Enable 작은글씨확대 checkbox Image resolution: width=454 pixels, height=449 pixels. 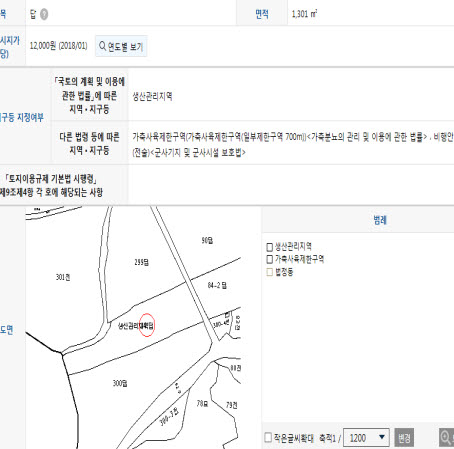(268, 437)
